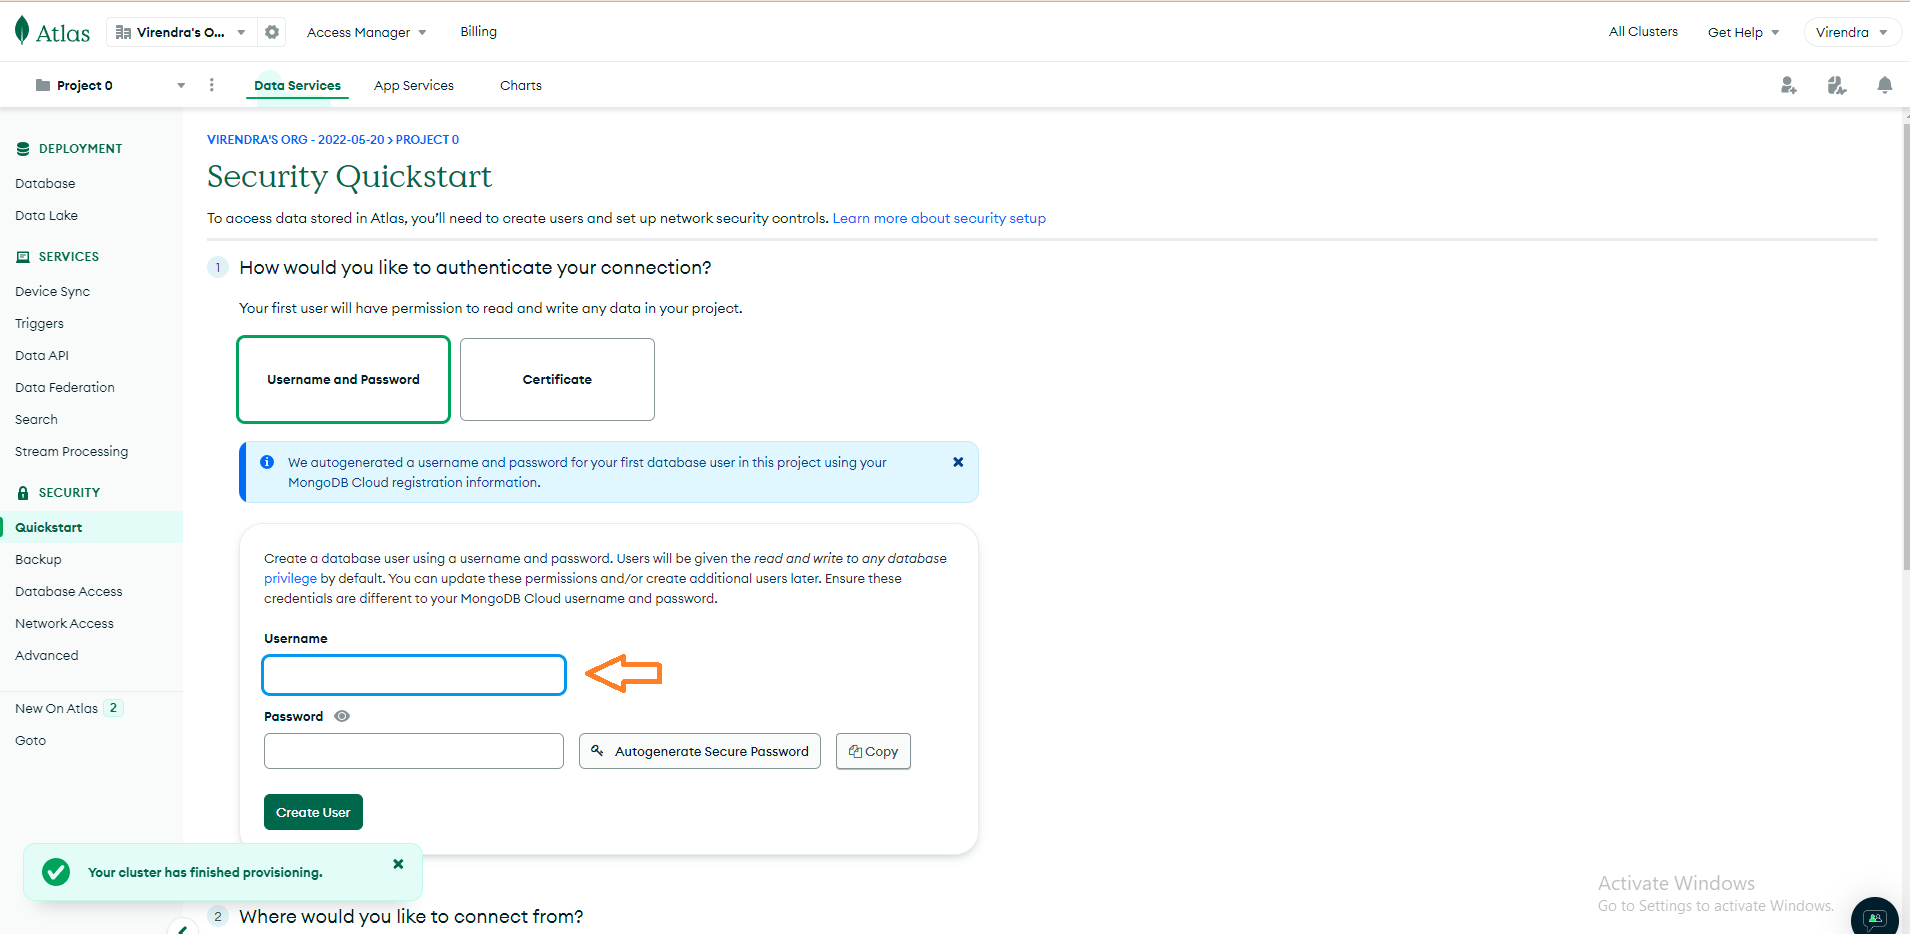Image resolution: width=1910 pixels, height=934 pixels.
Task: Click the project activity feed icon
Action: coord(1837,85)
